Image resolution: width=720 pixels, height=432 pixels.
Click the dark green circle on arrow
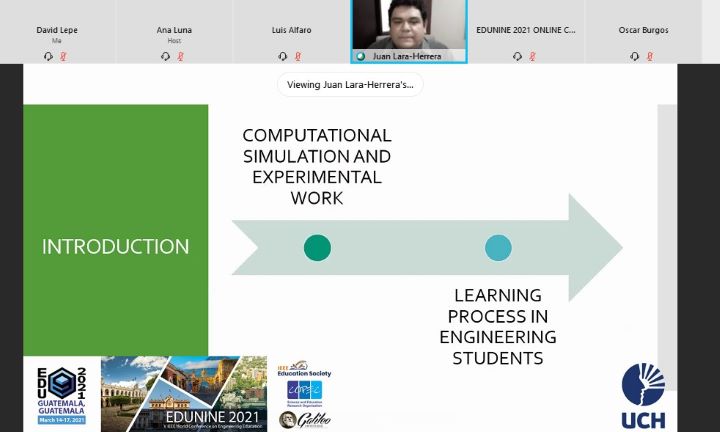tap(317, 248)
